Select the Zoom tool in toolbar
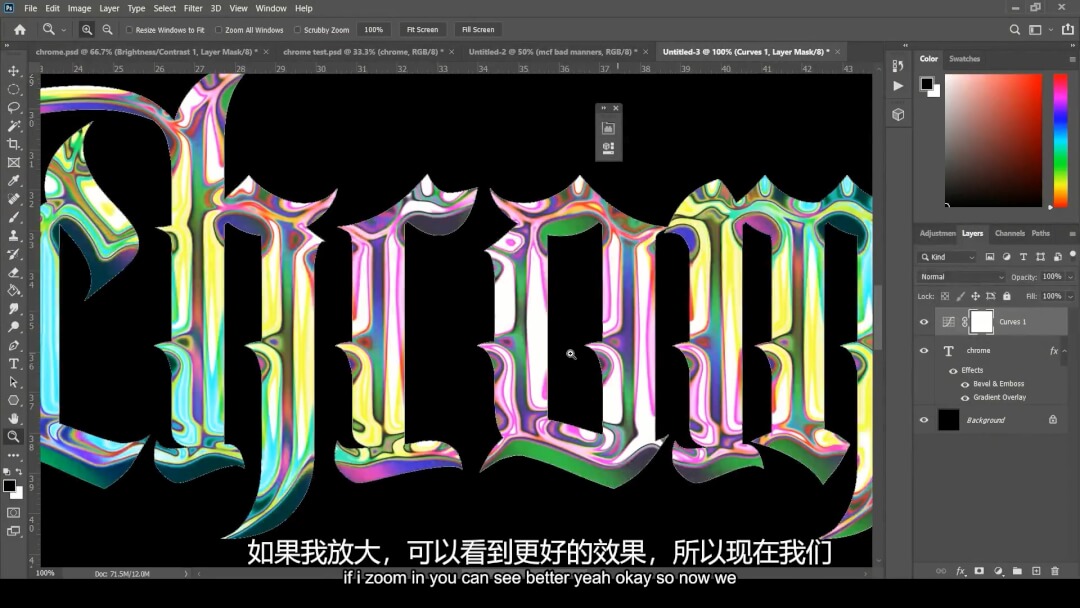The width and height of the screenshot is (1080, 608). pyautogui.click(x=14, y=437)
